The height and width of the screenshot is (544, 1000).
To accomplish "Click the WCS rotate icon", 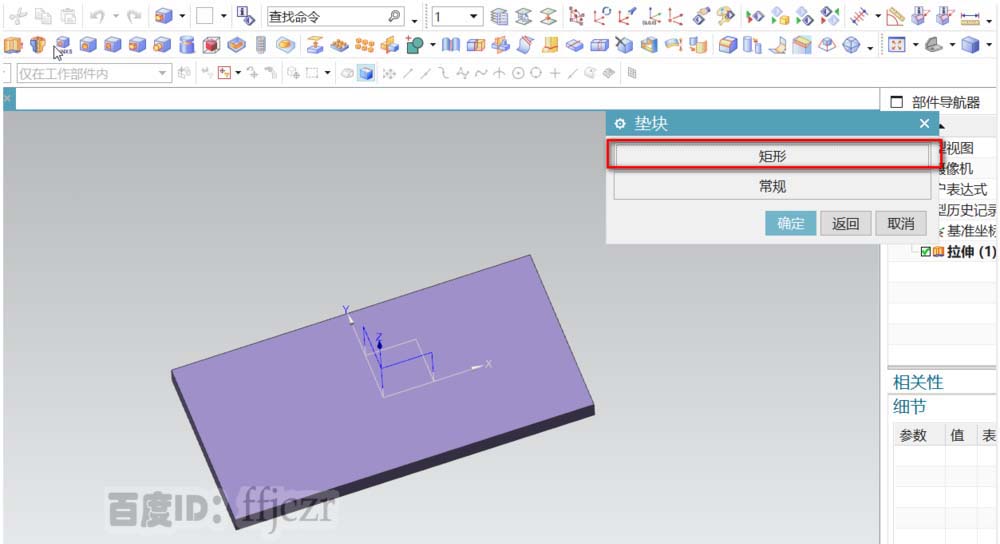I will pos(601,16).
